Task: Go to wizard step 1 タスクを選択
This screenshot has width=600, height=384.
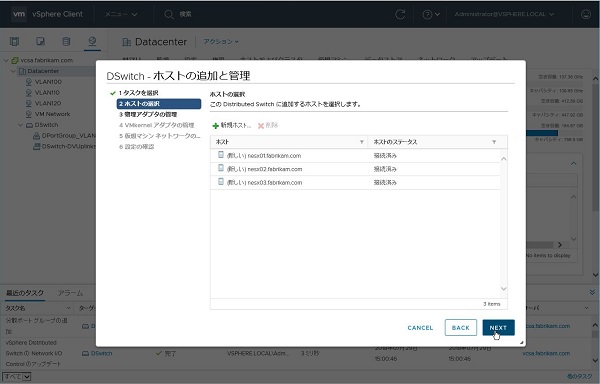Action: 138,93
